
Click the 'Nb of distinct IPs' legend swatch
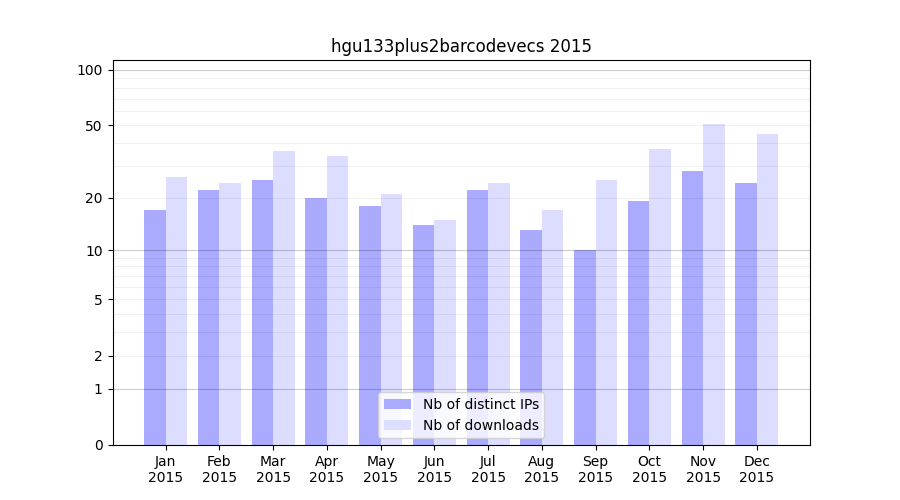click(x=397, y=404)
